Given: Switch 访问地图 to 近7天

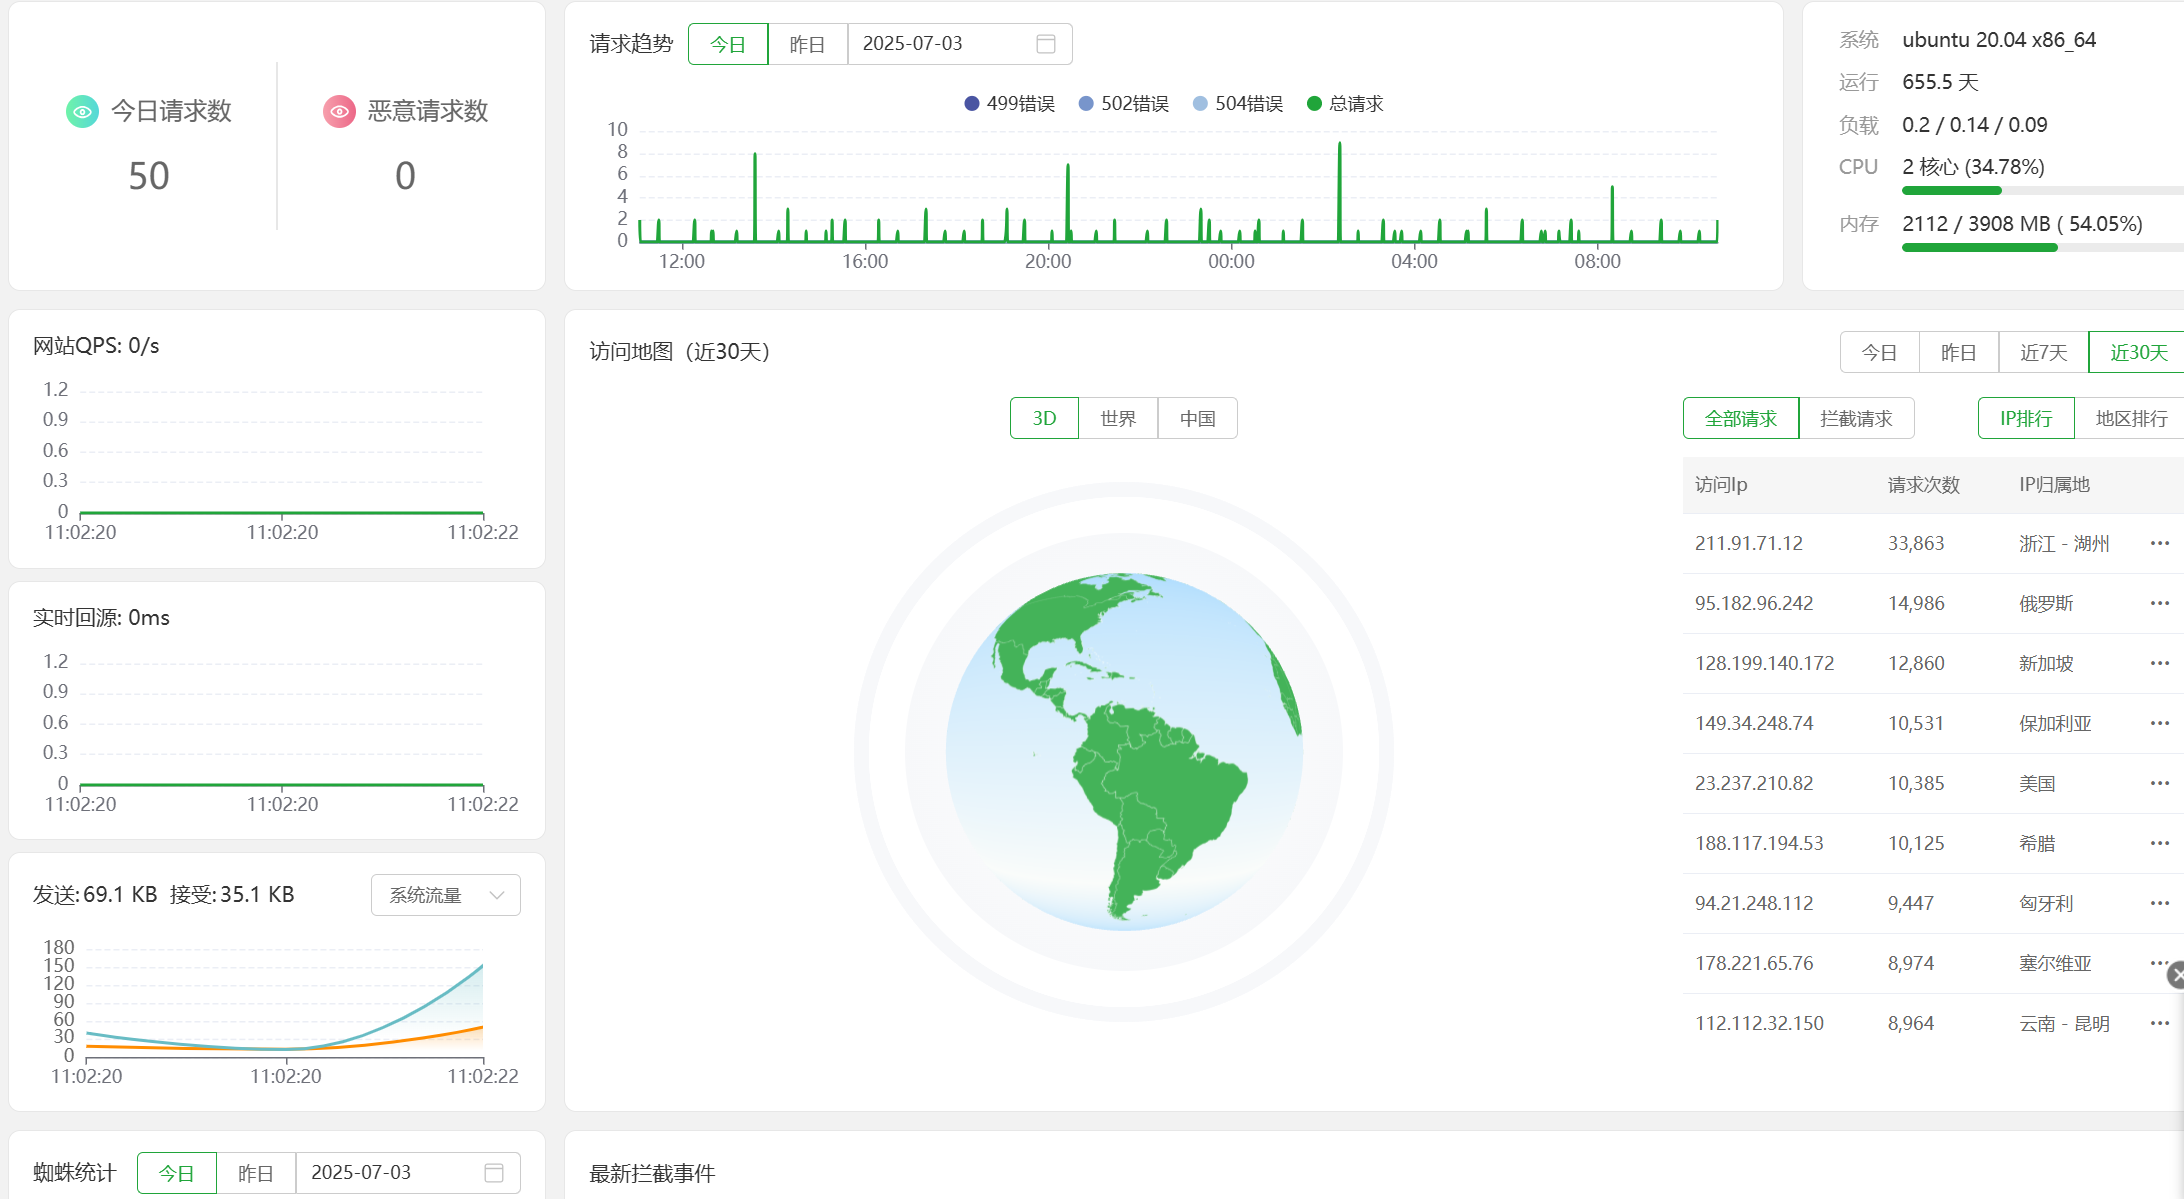Looking at the screenshot, I should coord(2043,352).
